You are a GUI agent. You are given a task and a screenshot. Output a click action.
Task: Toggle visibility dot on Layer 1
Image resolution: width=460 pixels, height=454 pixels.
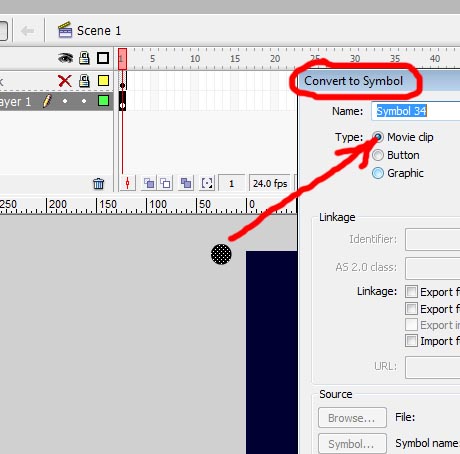(65, 101)
